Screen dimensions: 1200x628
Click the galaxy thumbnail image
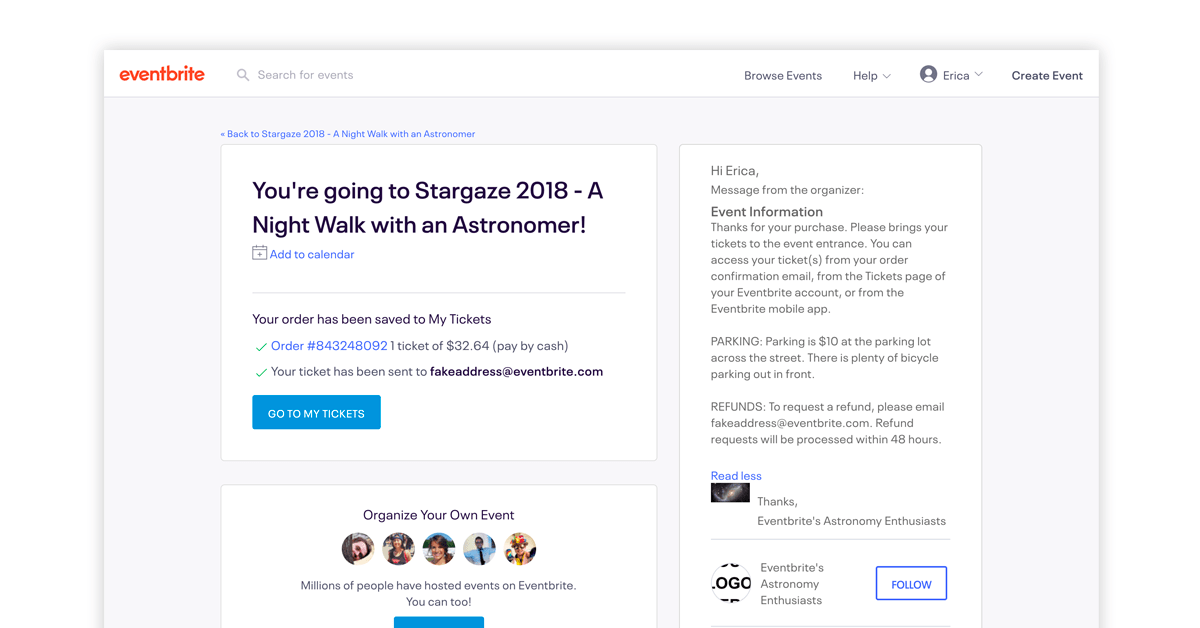point(730,493)
